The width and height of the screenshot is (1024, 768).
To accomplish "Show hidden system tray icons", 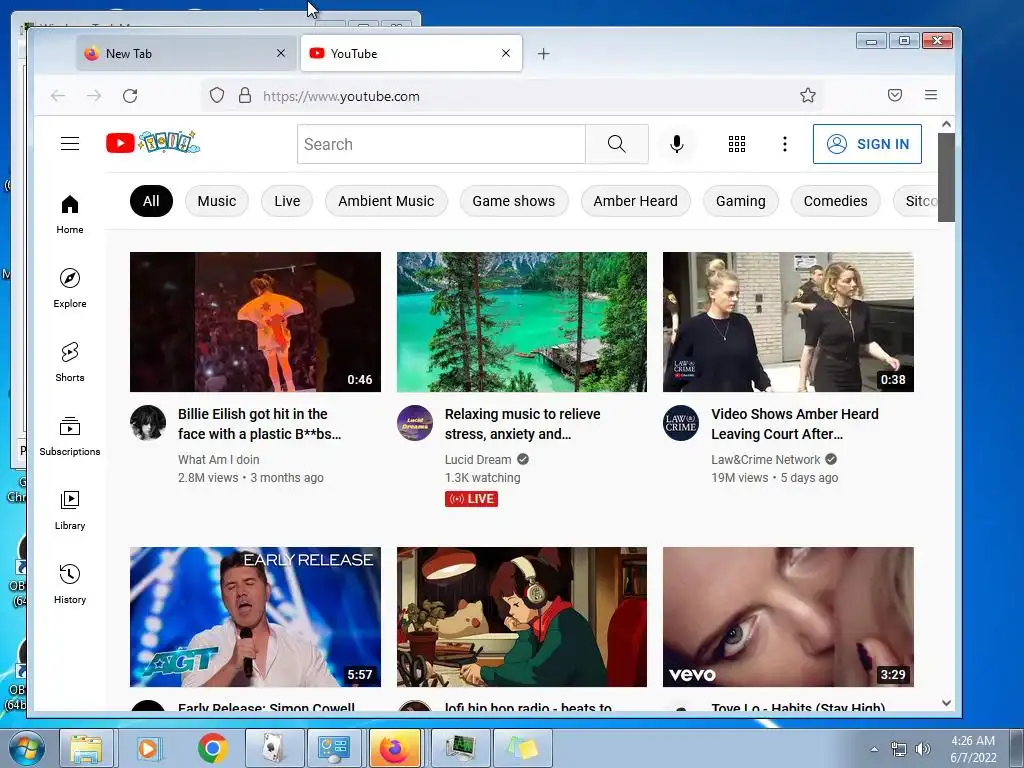I will (x=874, y=749).
